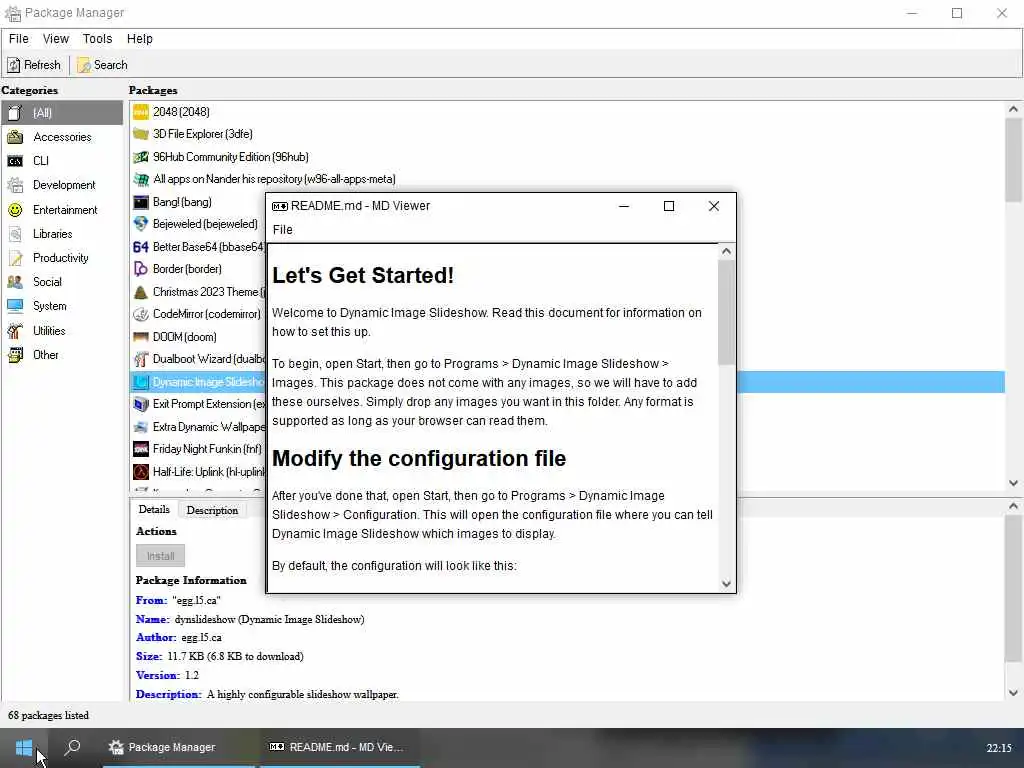Screen dimensions: 1024x768
Task: Click the Better Base64 package icon
Action: (140, 247)
